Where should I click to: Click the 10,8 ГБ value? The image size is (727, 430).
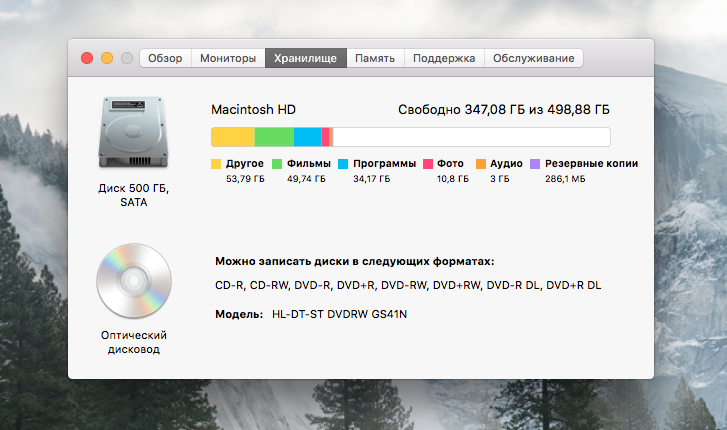pos(453,179)
